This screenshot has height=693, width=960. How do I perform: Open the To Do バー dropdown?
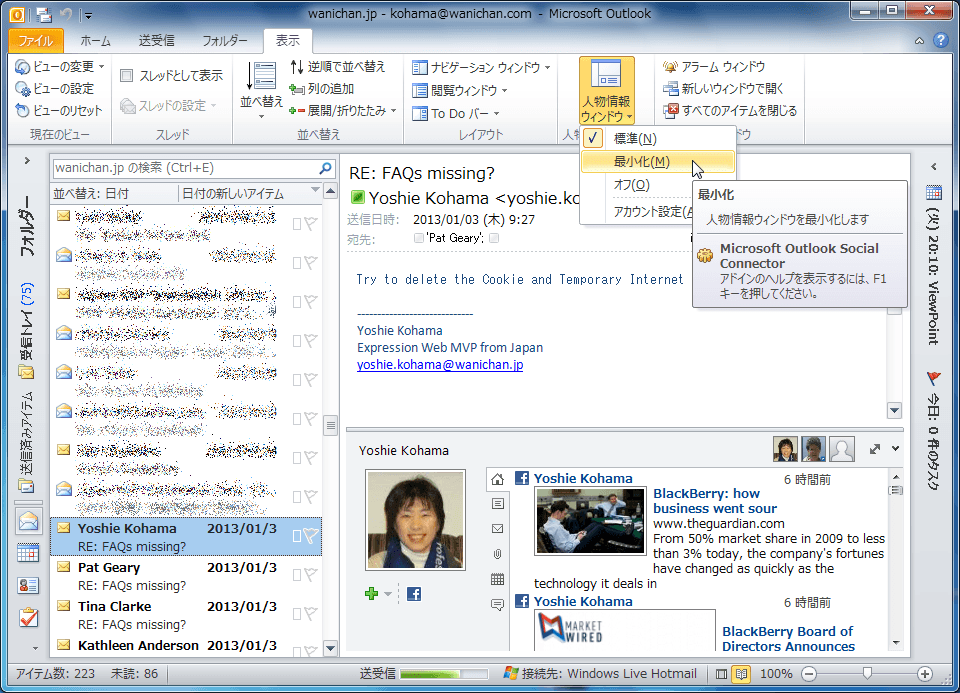[456, 113]
